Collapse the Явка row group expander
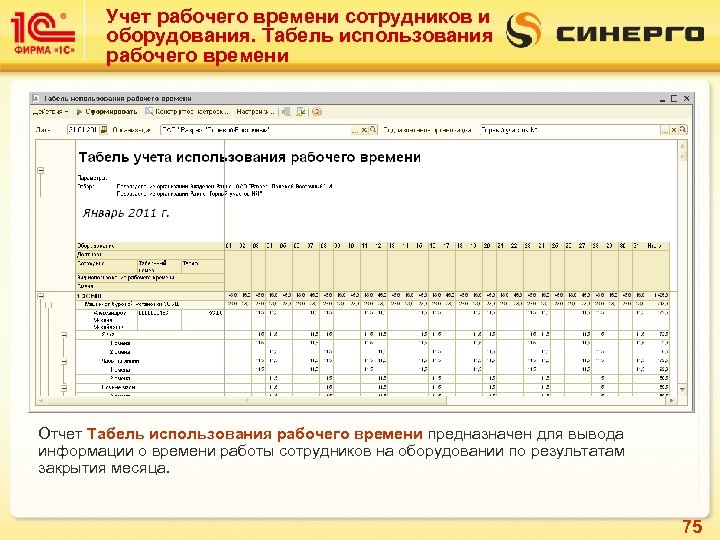 coord(64,335)
